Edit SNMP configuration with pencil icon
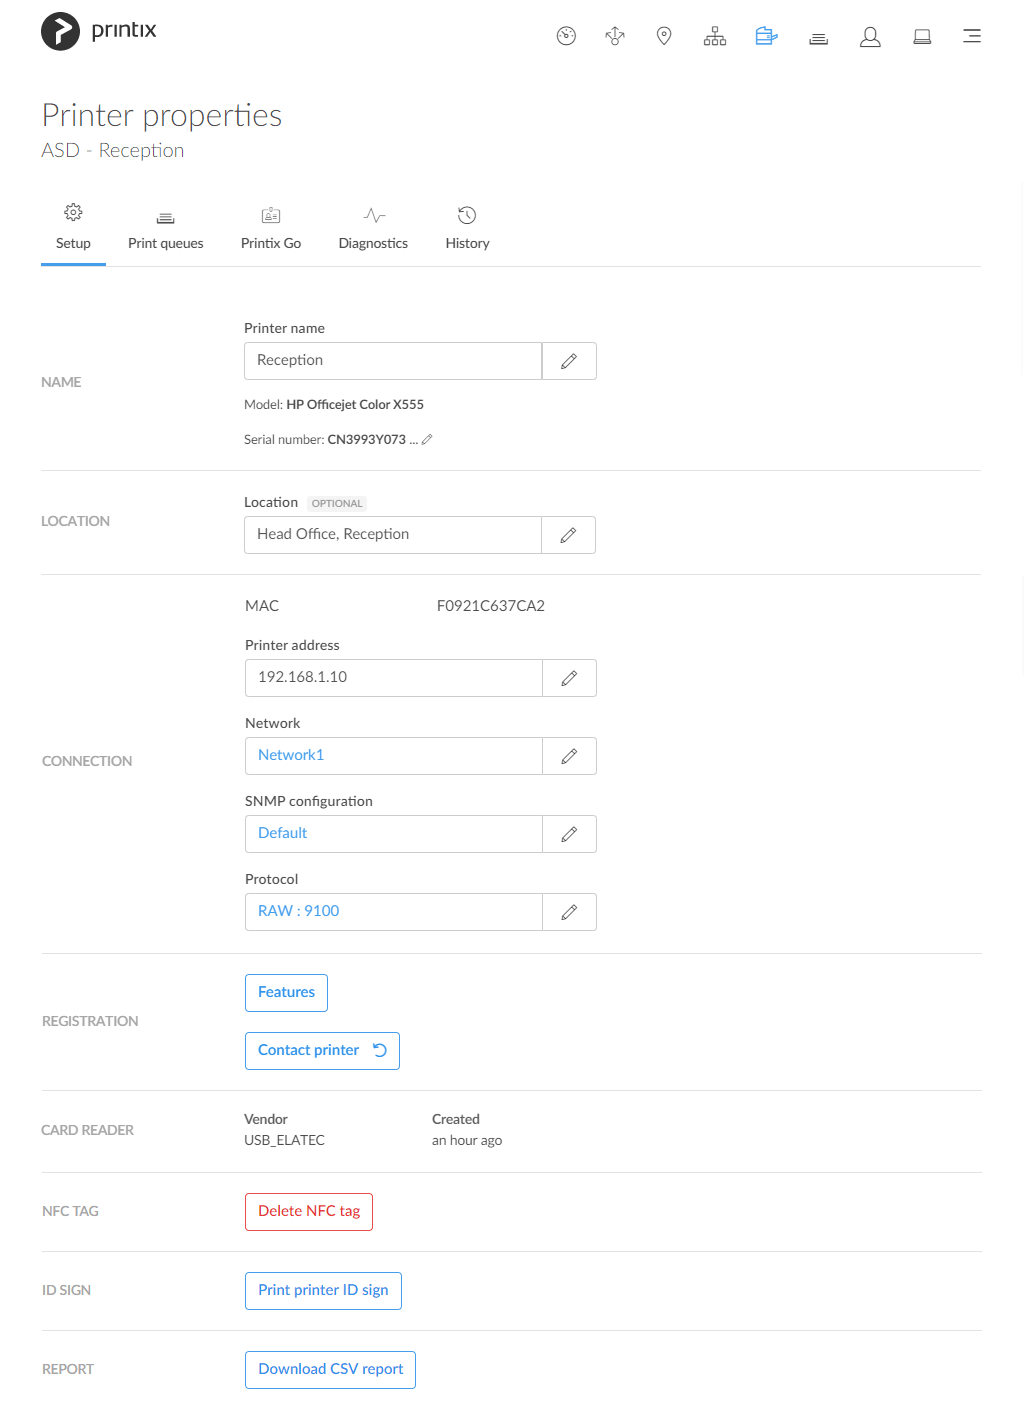The height and width of the screenshot is (1414, 1024). click(569, 834)
